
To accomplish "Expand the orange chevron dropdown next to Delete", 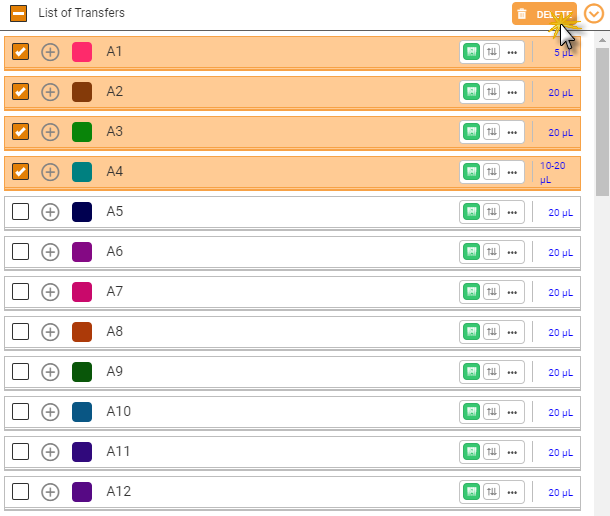I will 594,14.
